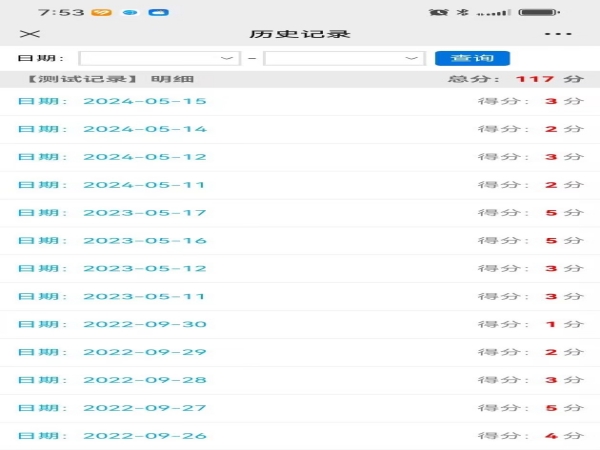Click the start date dropdown arrow
Image resolution: width=600 pixels, height=450 pixels.
coord(227,59)
